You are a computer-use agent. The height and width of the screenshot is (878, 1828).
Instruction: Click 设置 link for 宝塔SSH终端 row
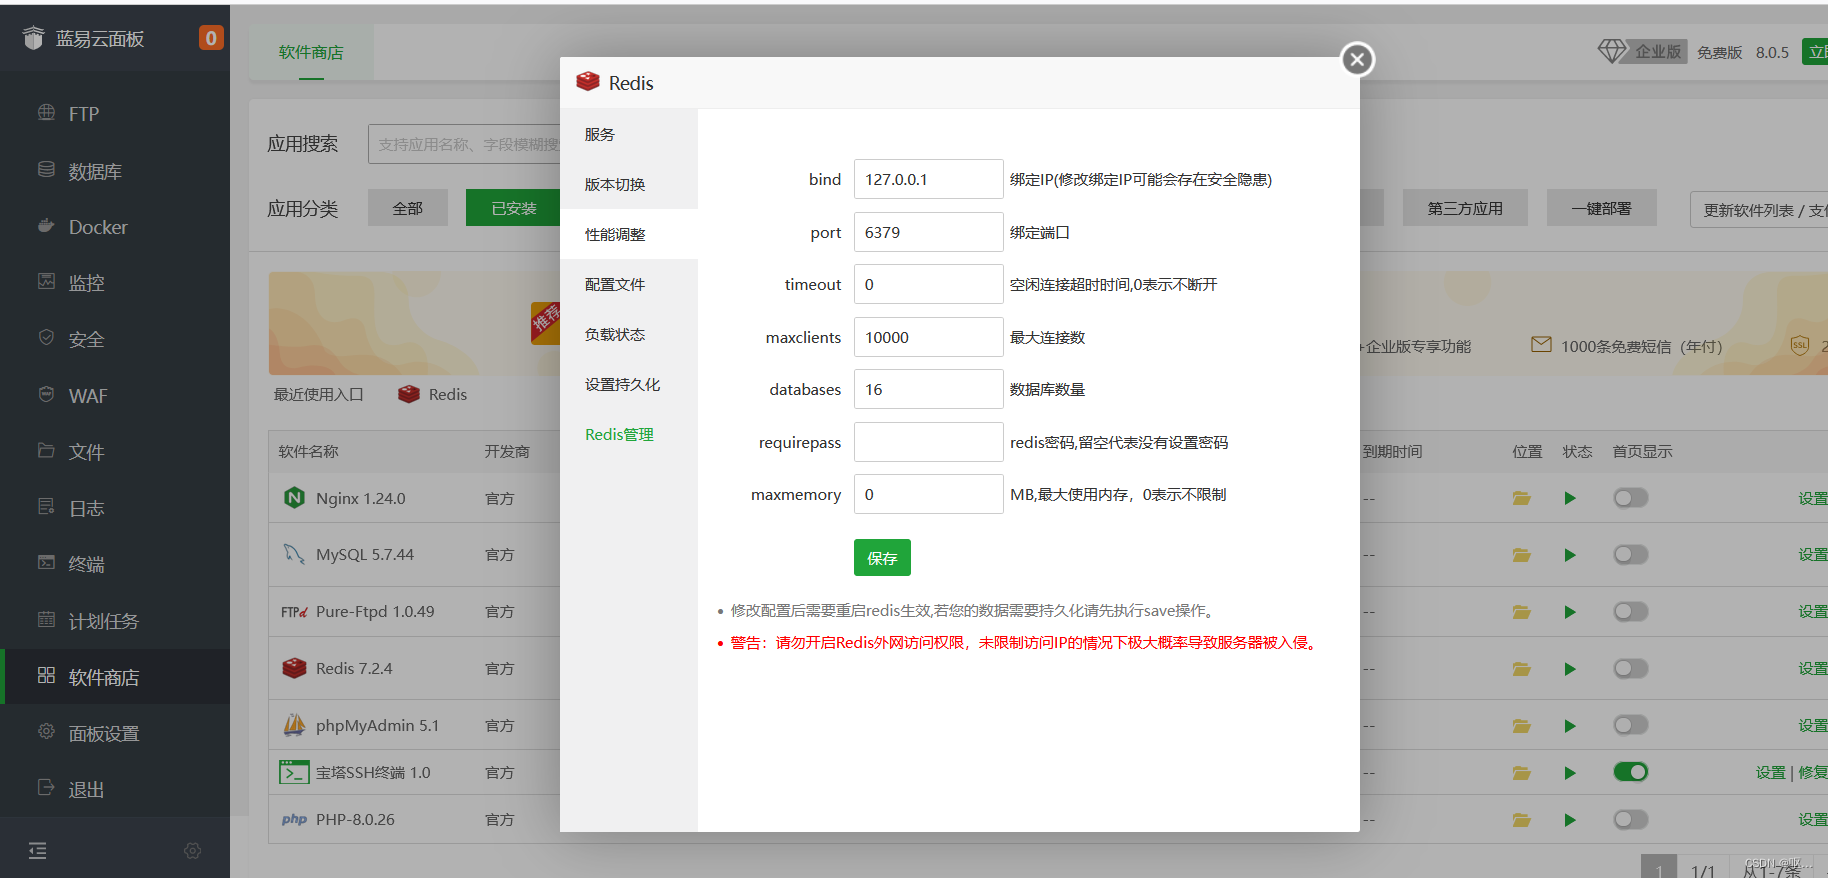click(x=1770, y=772)
